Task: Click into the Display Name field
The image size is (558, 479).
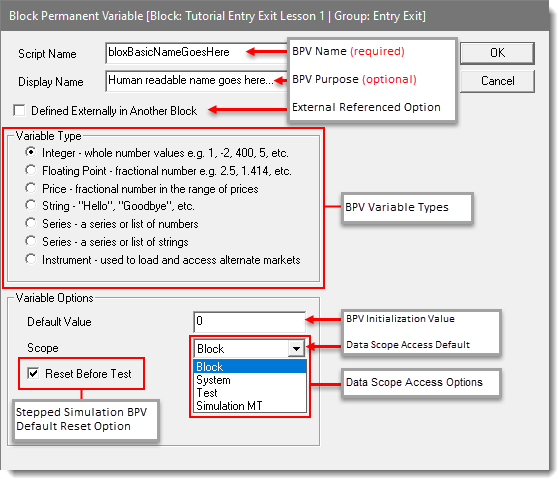Action: coord(196,81)
